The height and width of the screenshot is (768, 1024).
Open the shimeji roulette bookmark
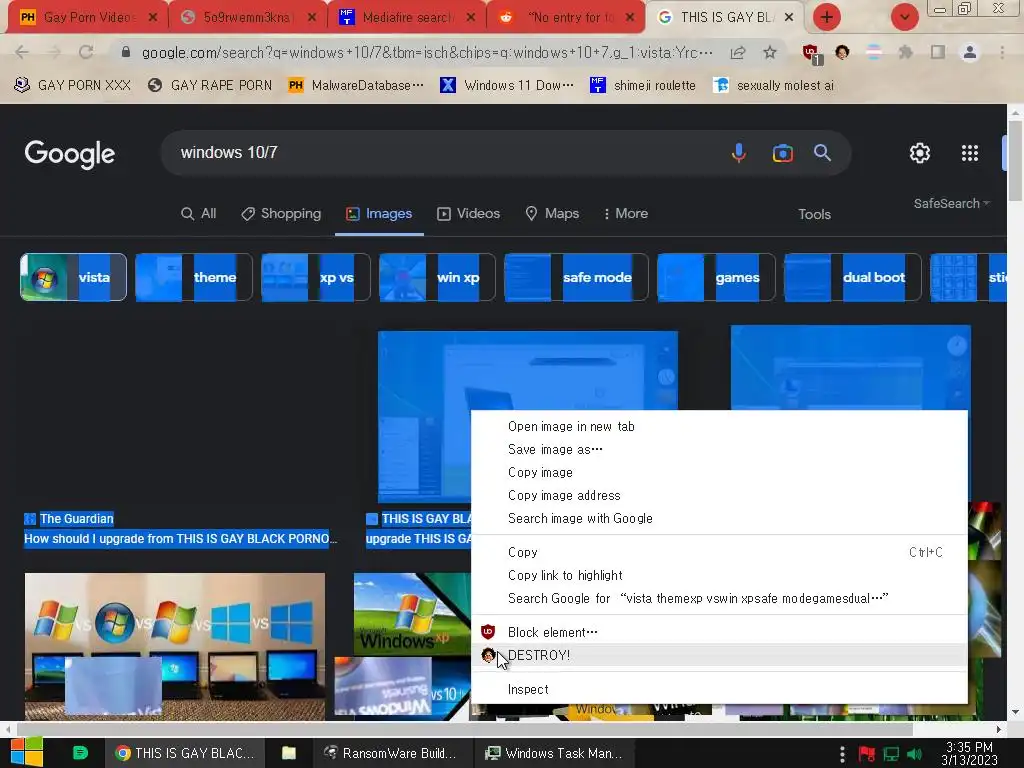tap(643, 86)
